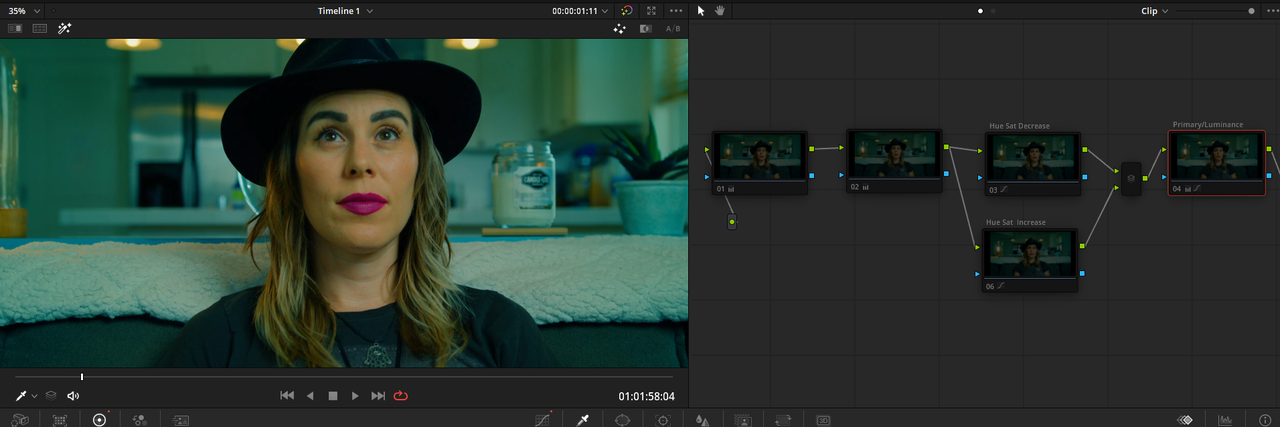Open the Scopes panel icon
Image resolution: width=1280 pixels, height=427 pixels.
coord(1225,420)
